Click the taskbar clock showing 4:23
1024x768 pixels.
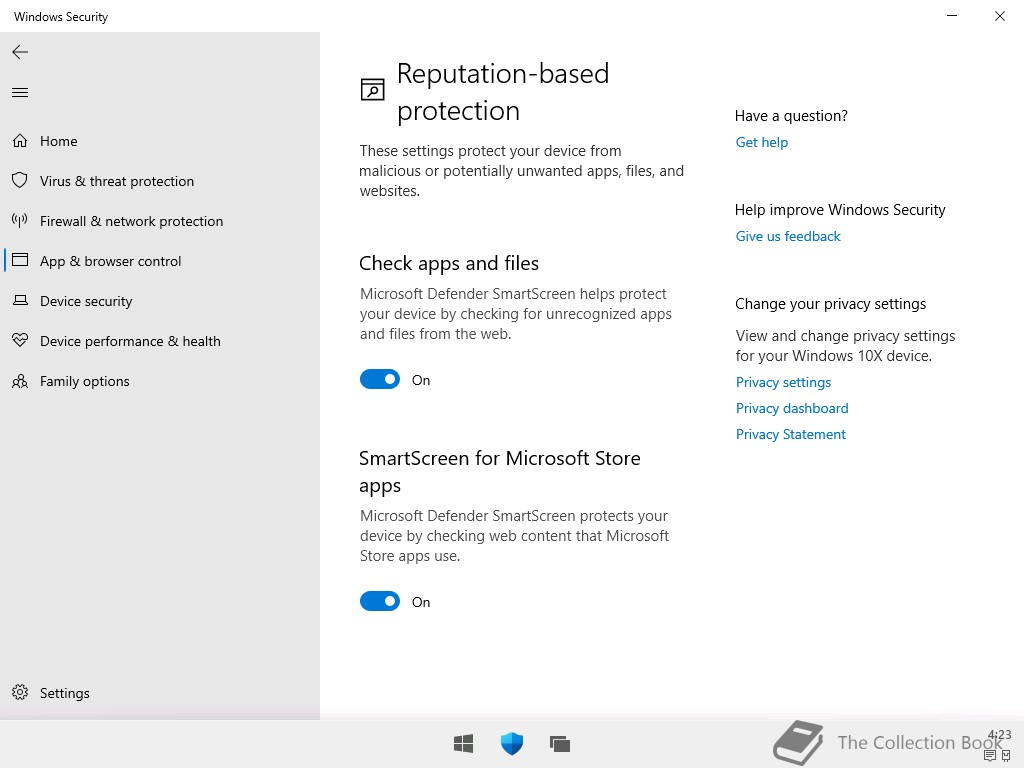pyautogui.click(x=999, y=735)
